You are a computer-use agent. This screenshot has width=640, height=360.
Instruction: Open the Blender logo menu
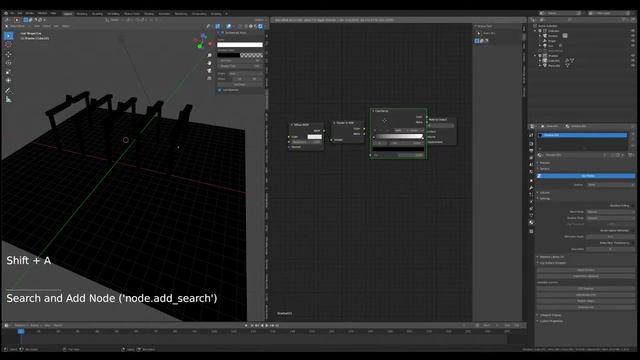coord(6,13)
